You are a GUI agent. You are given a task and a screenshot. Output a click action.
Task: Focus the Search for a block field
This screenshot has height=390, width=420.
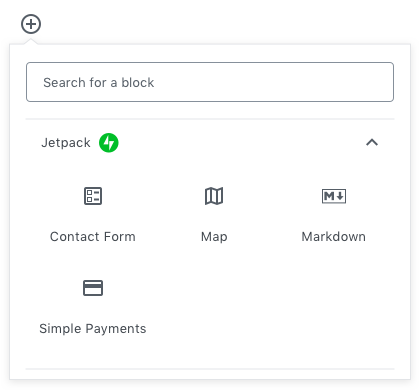(x=210, y=82)
